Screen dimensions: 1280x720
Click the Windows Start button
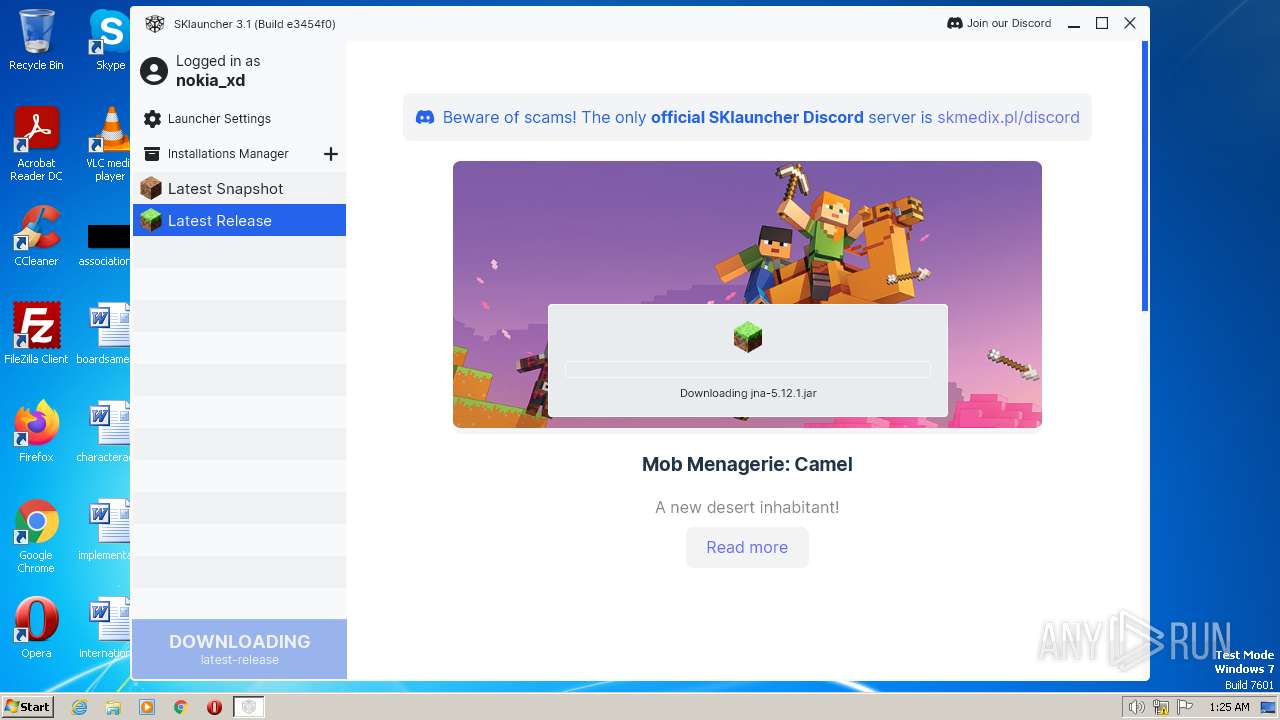28,707
